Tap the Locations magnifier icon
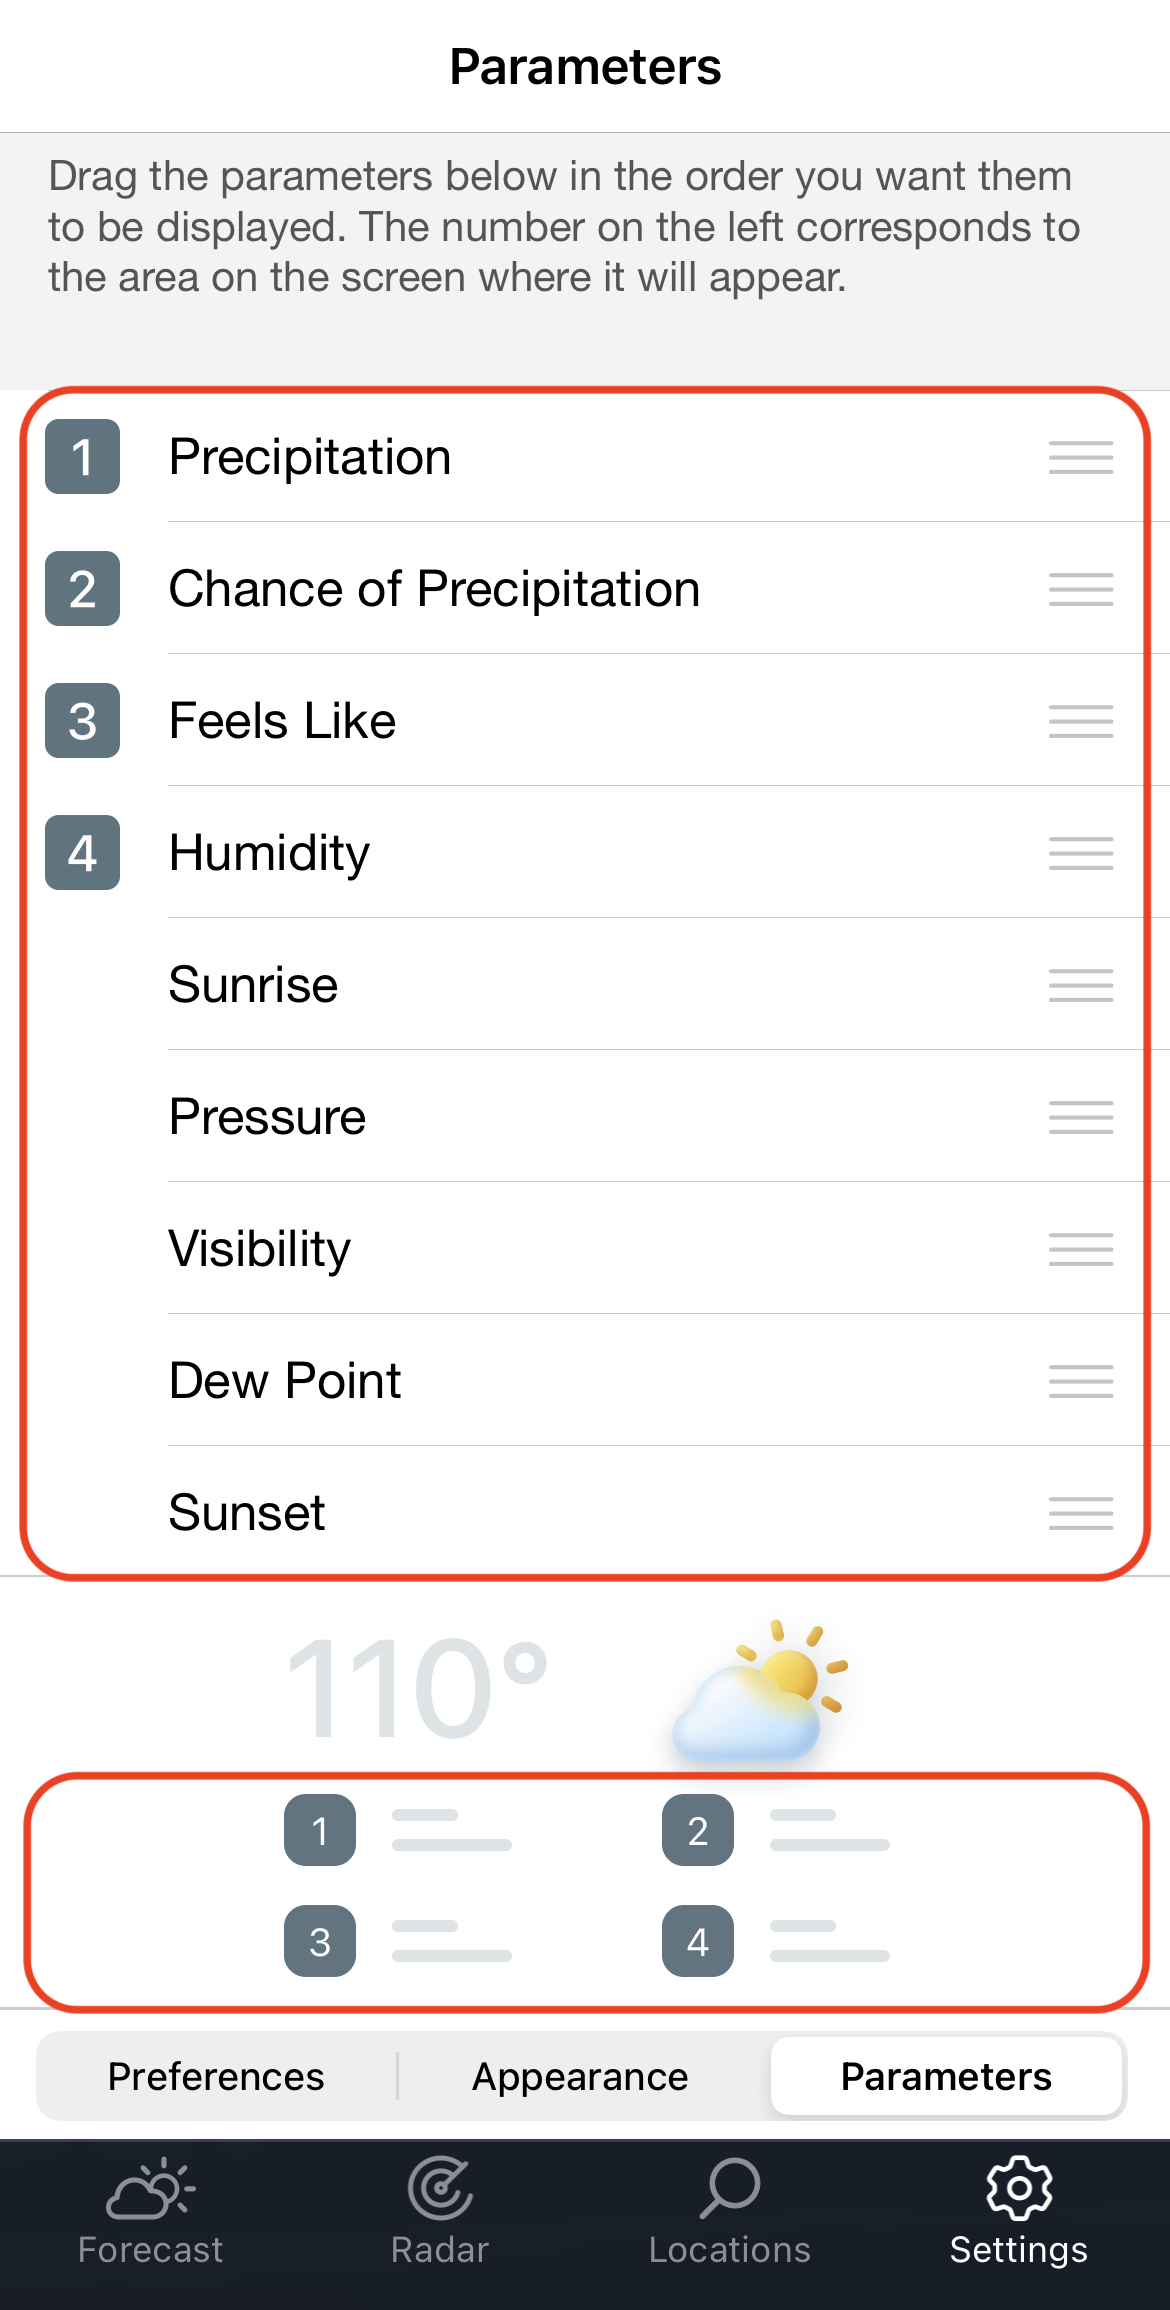1170x2310 pixels. [730, 2189]
